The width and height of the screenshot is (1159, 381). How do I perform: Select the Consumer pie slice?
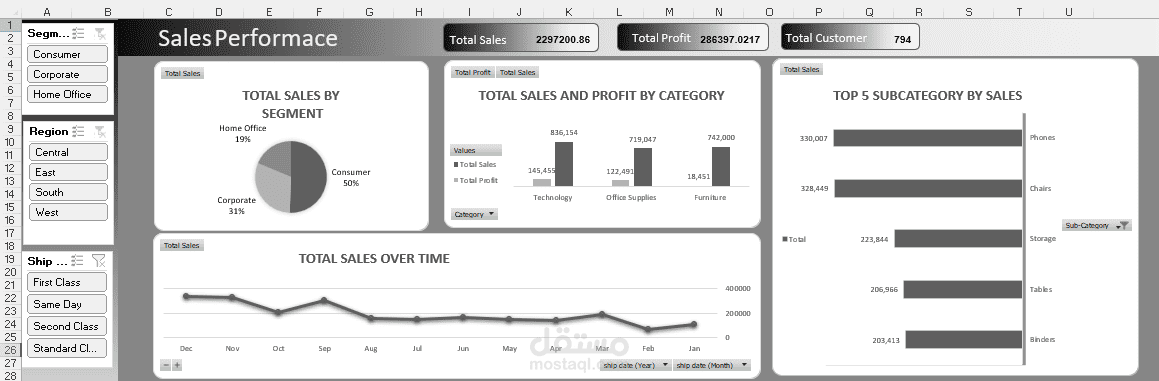309,178
